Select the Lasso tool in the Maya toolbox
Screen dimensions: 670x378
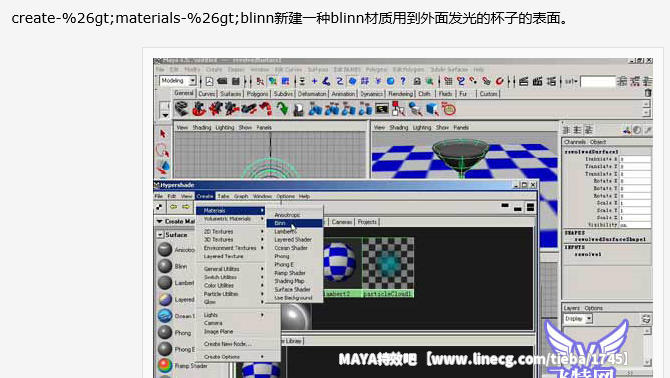[163, 150]
